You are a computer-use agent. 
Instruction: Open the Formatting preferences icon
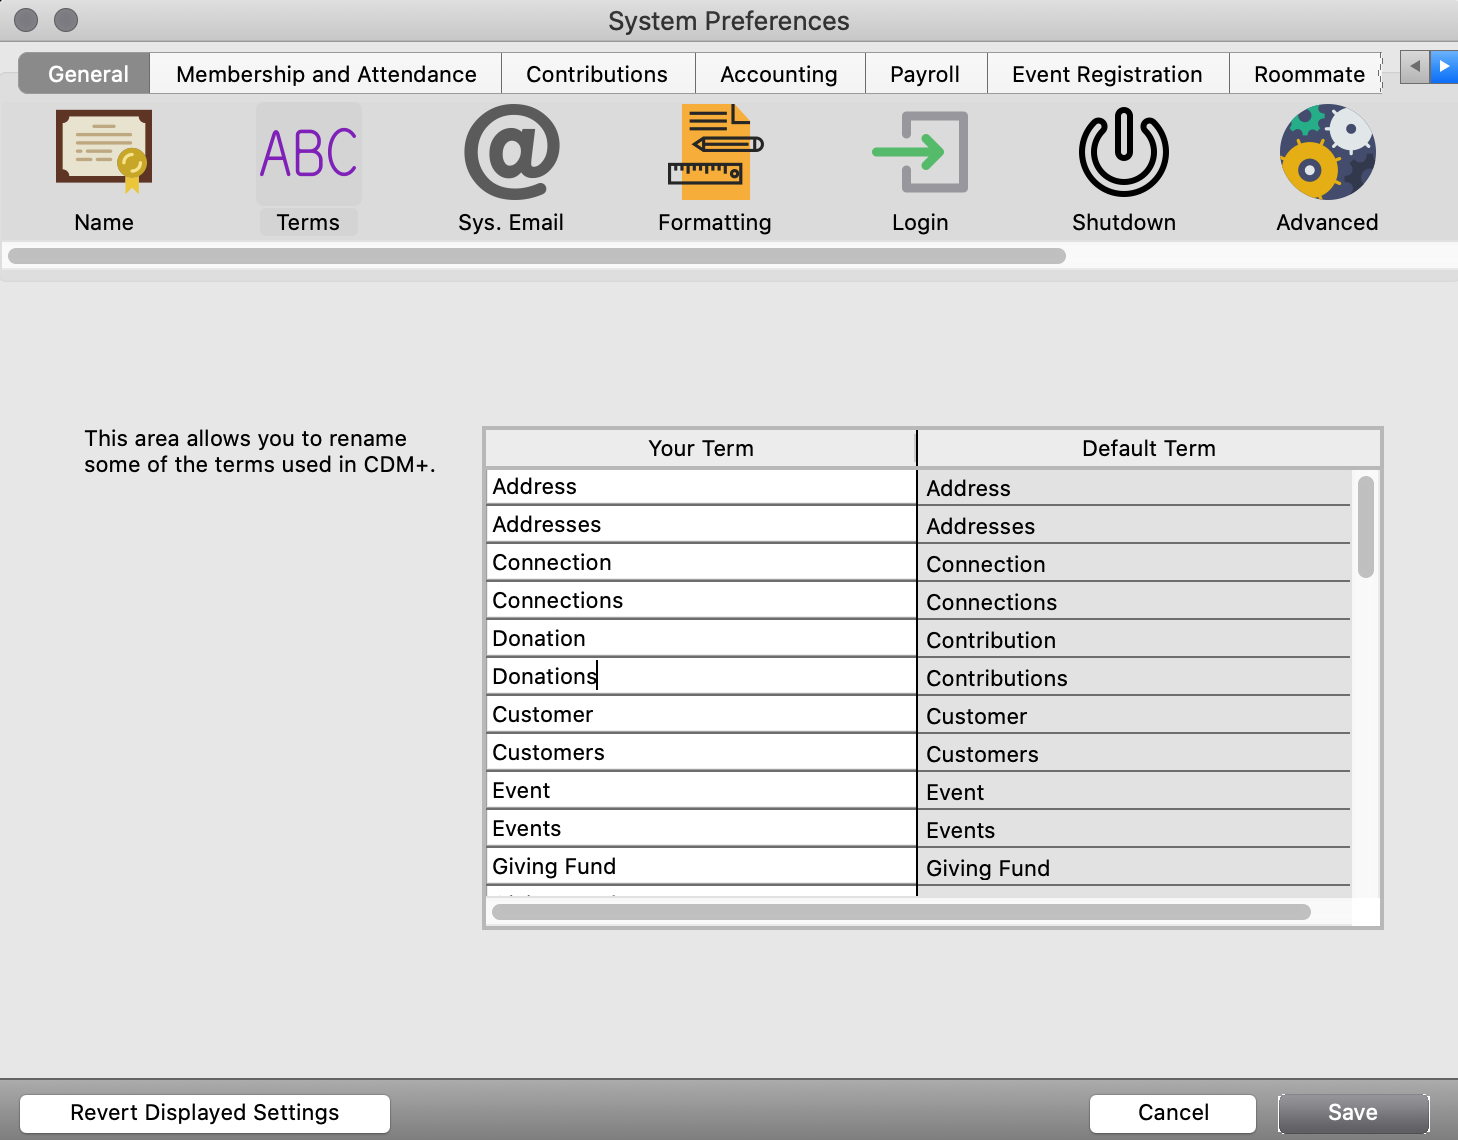click(x=714, y=153)
